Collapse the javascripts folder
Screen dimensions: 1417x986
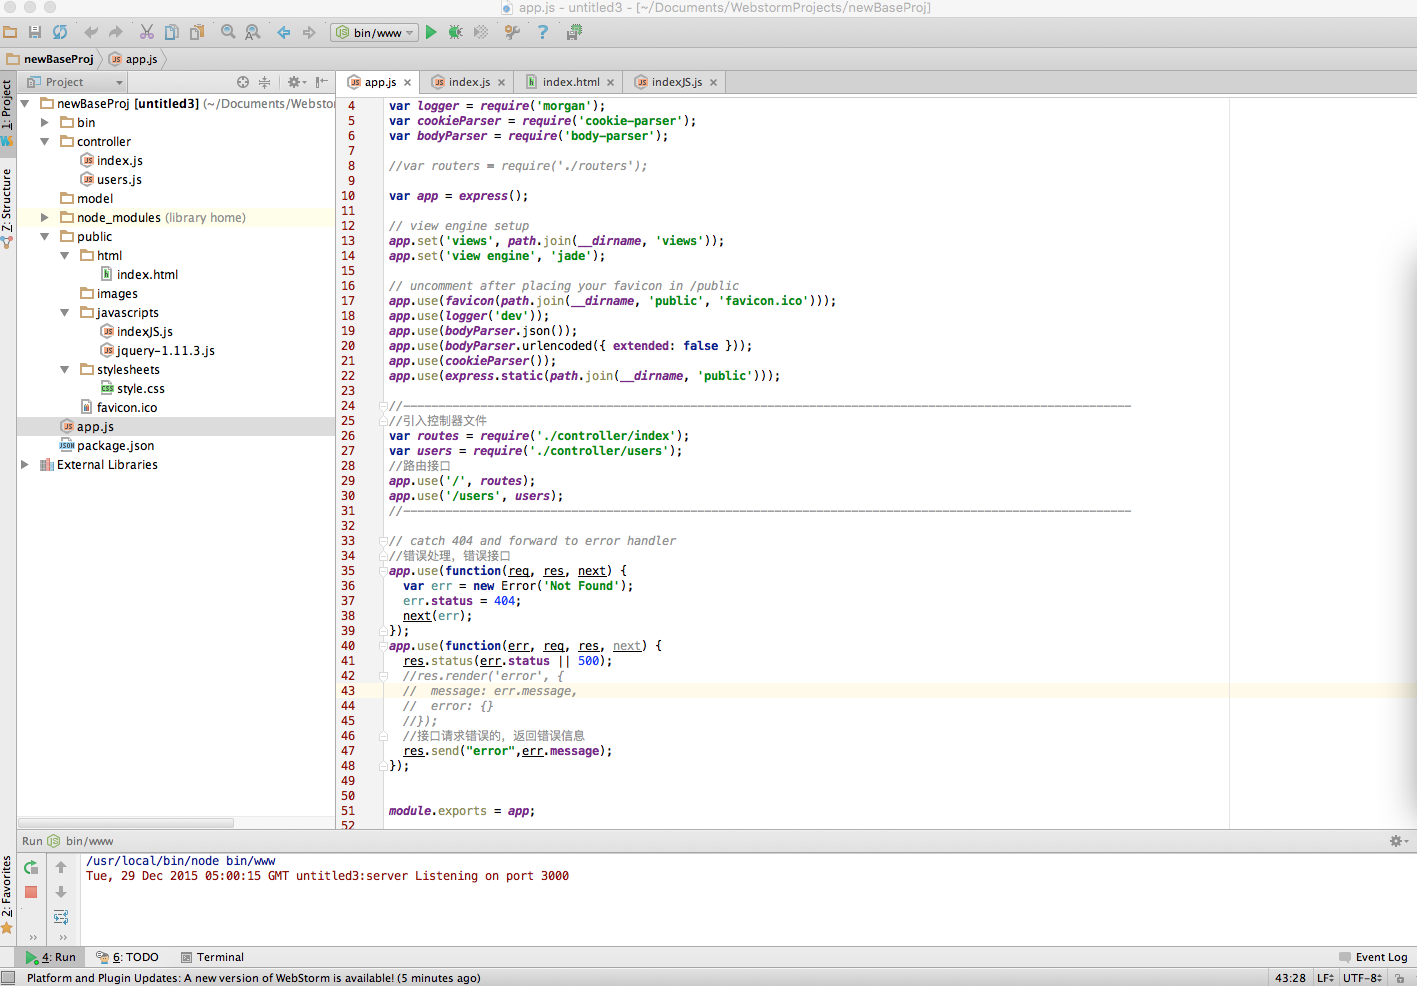64,312
